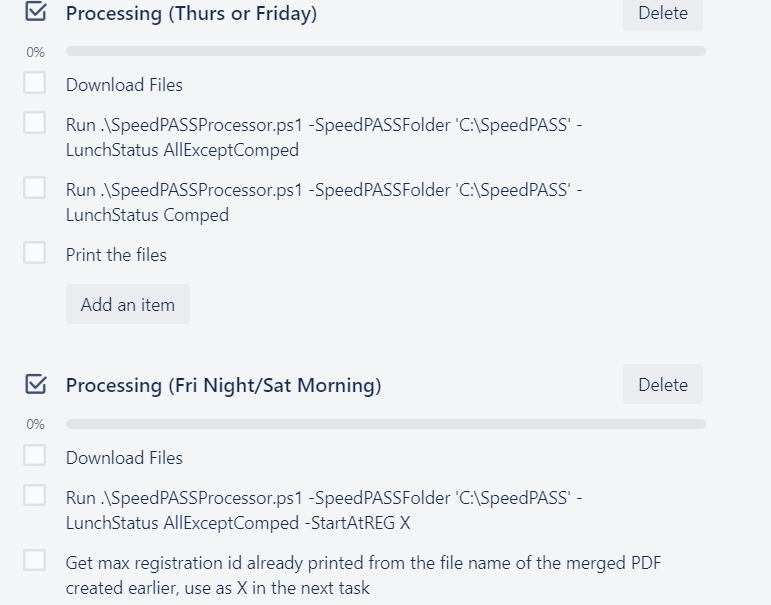Delete the Processing (Thurs or Friday) checklist
771x605 pixels.
pyautogui.click(x=662, y=14)
